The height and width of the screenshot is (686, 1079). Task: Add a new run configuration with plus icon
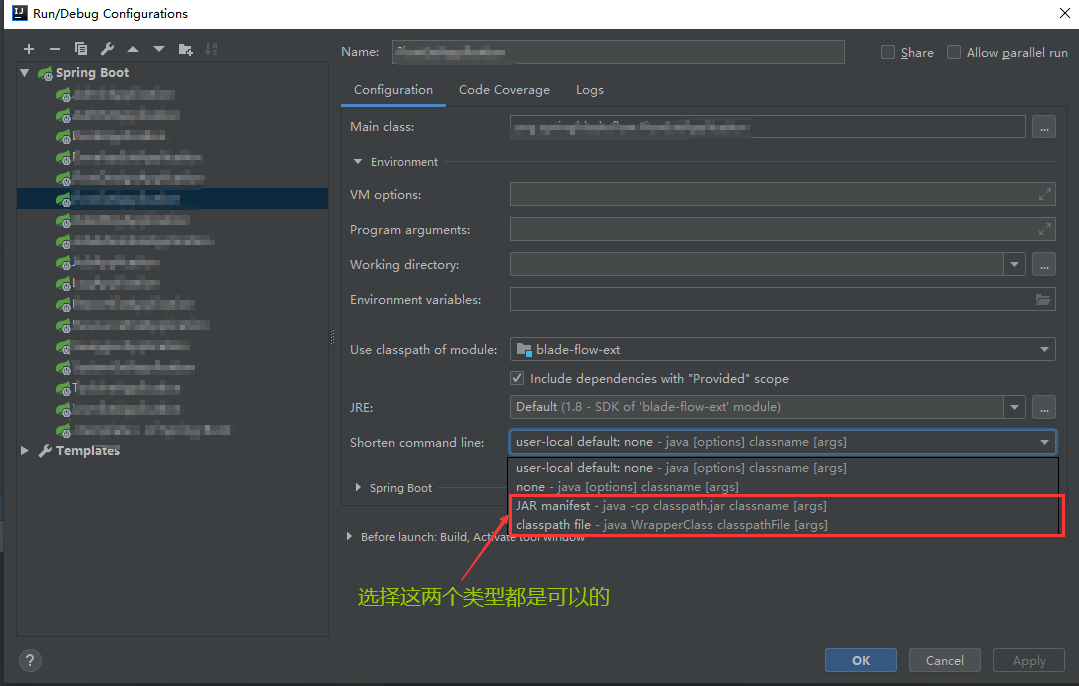28,48
